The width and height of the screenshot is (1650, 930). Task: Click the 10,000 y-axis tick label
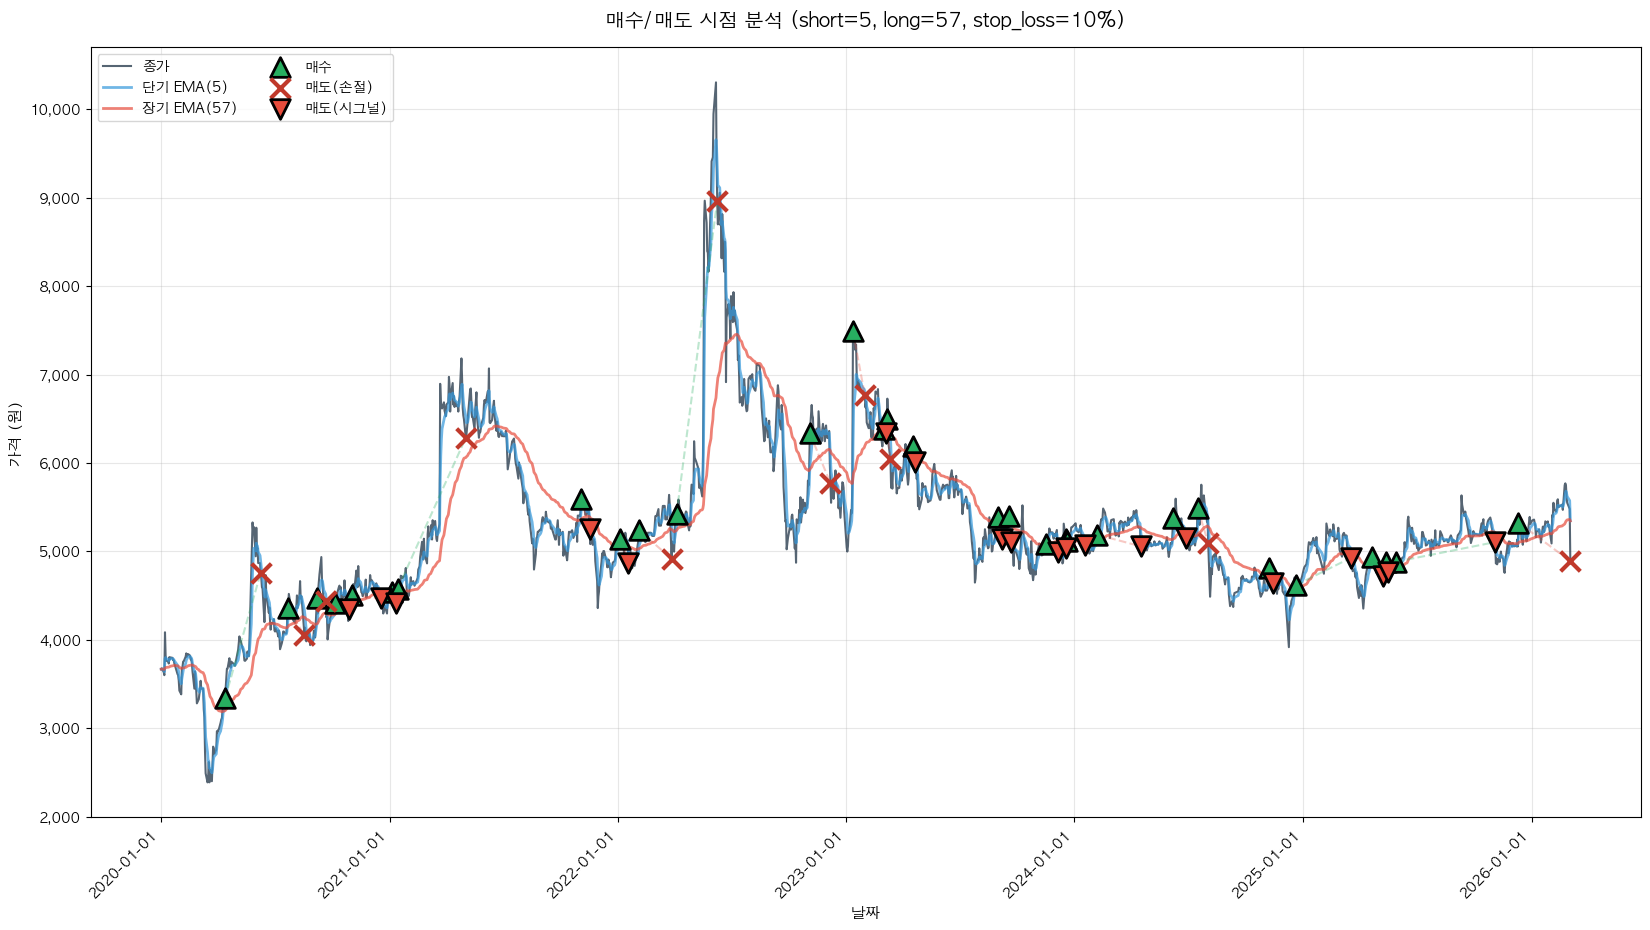tap(56, 110)
